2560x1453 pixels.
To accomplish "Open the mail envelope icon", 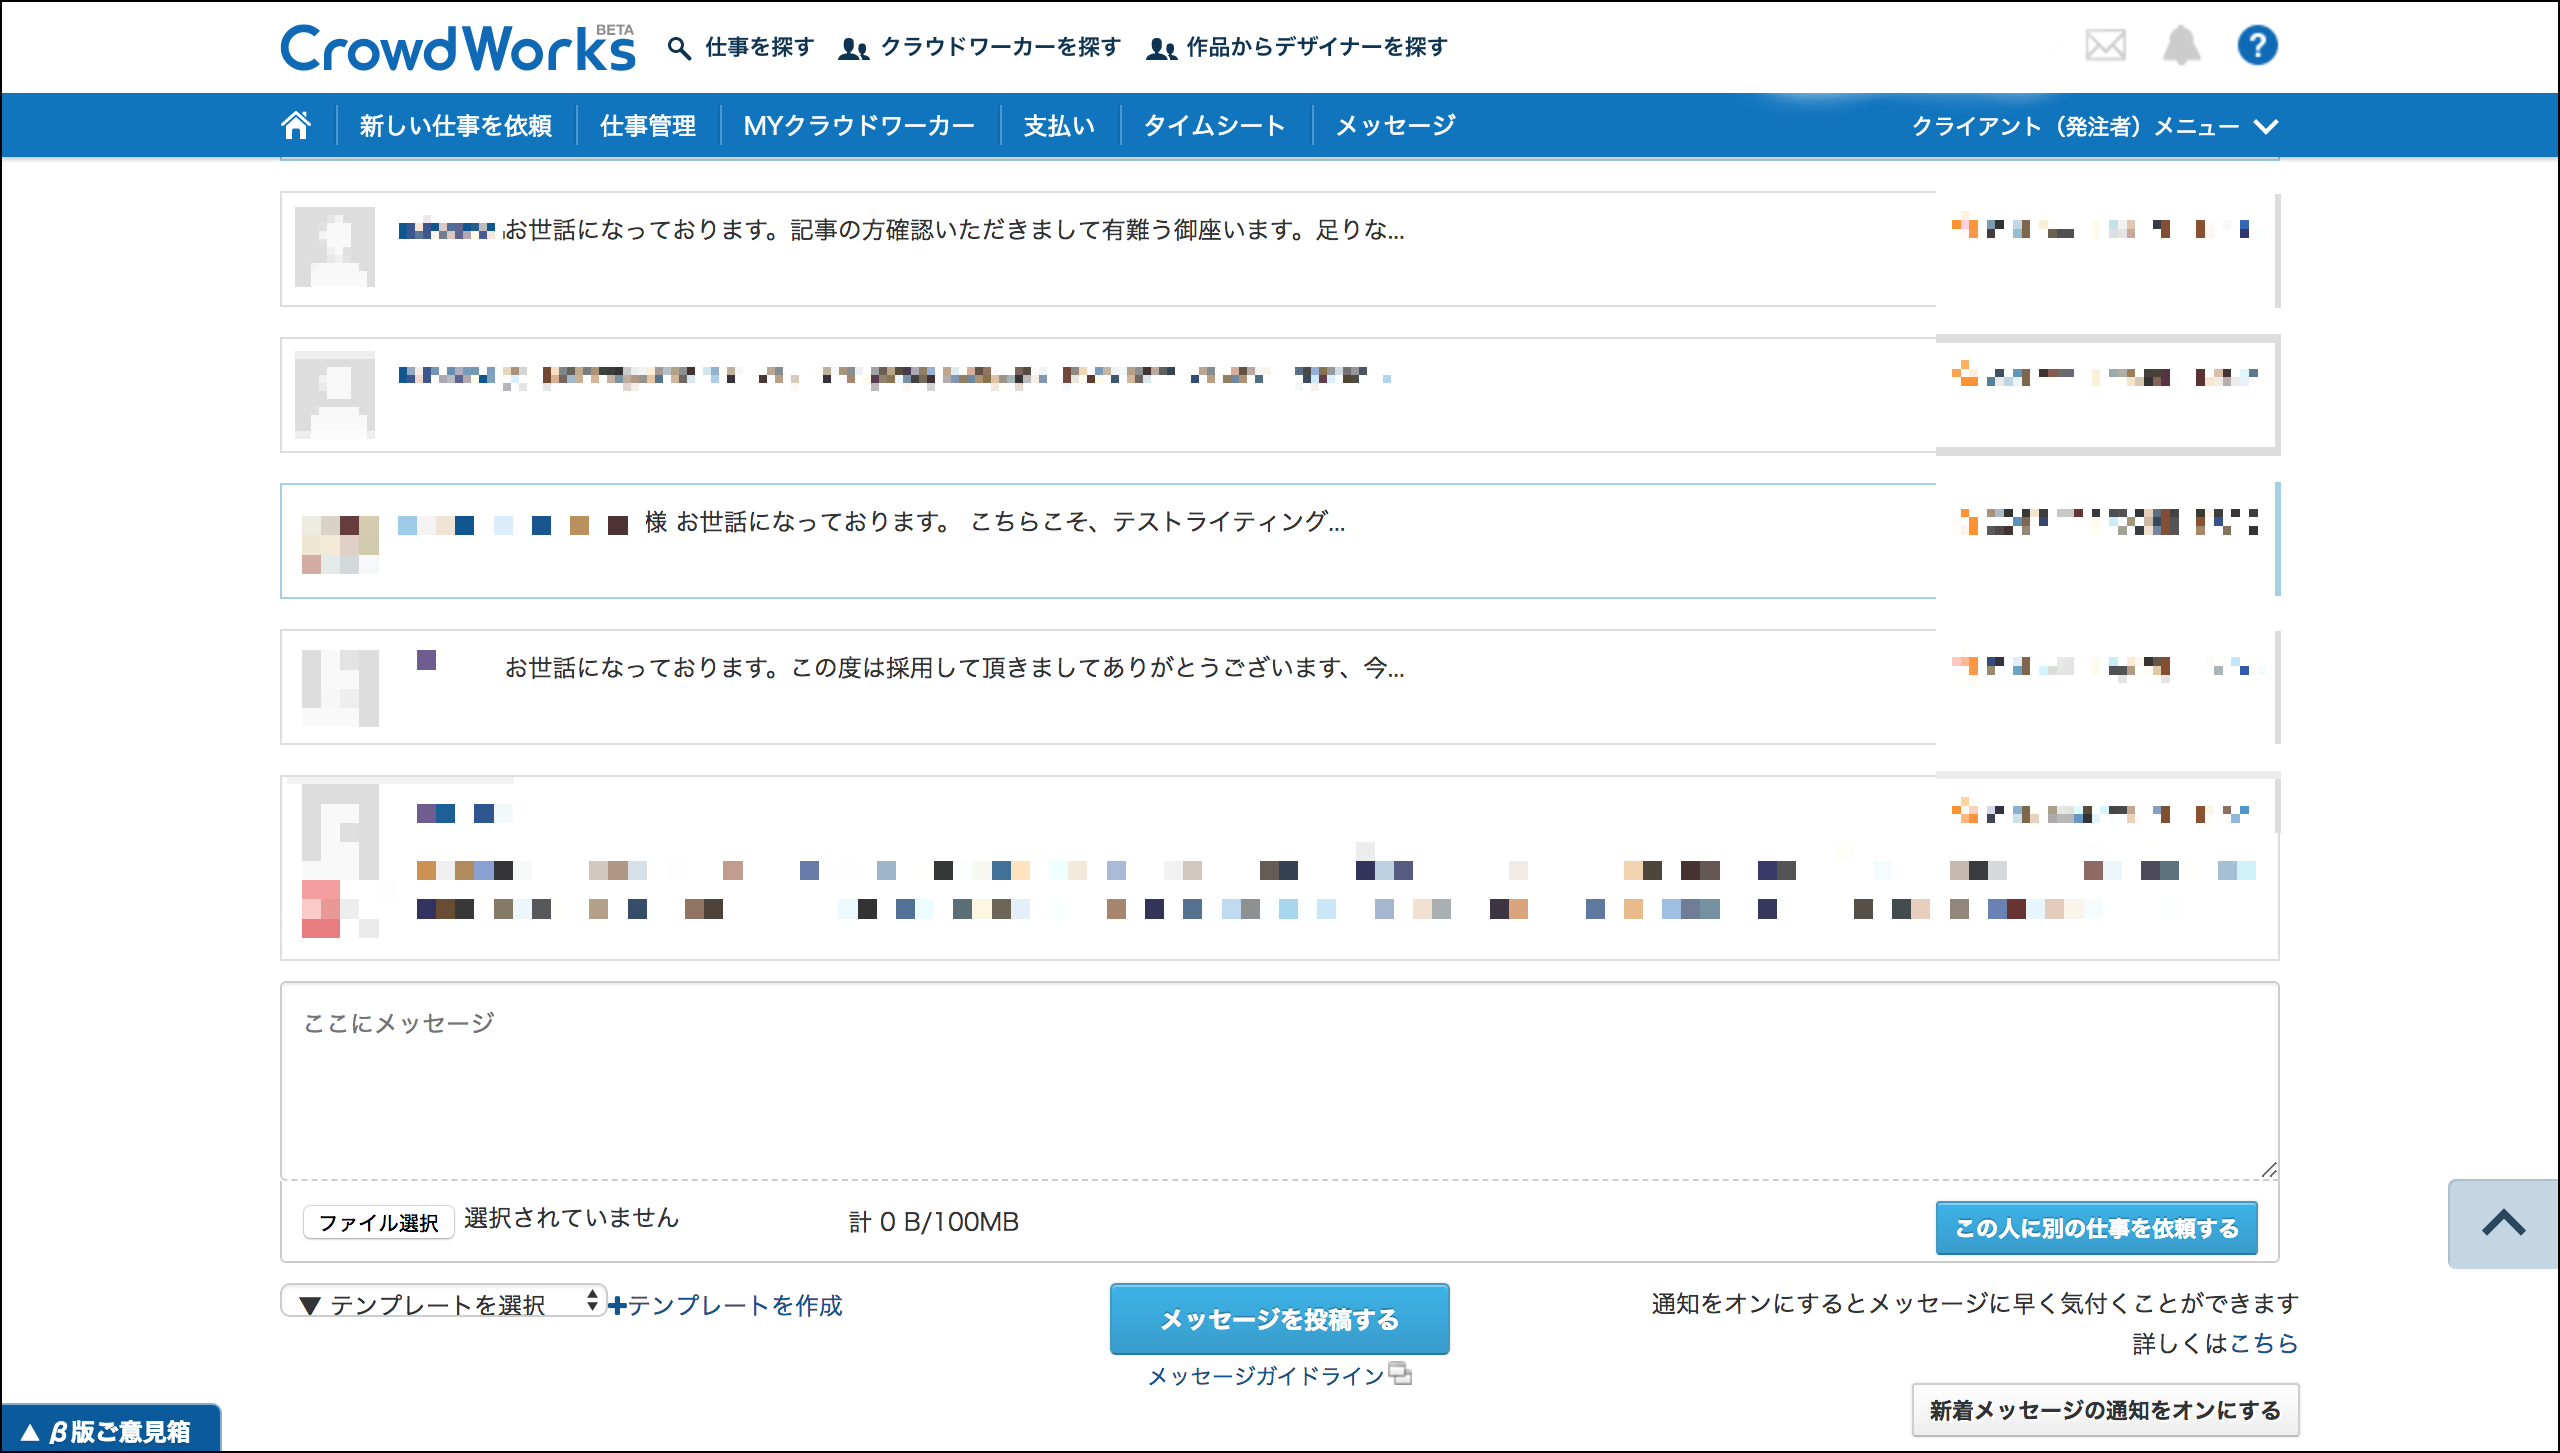I will tap(2105, 46).
